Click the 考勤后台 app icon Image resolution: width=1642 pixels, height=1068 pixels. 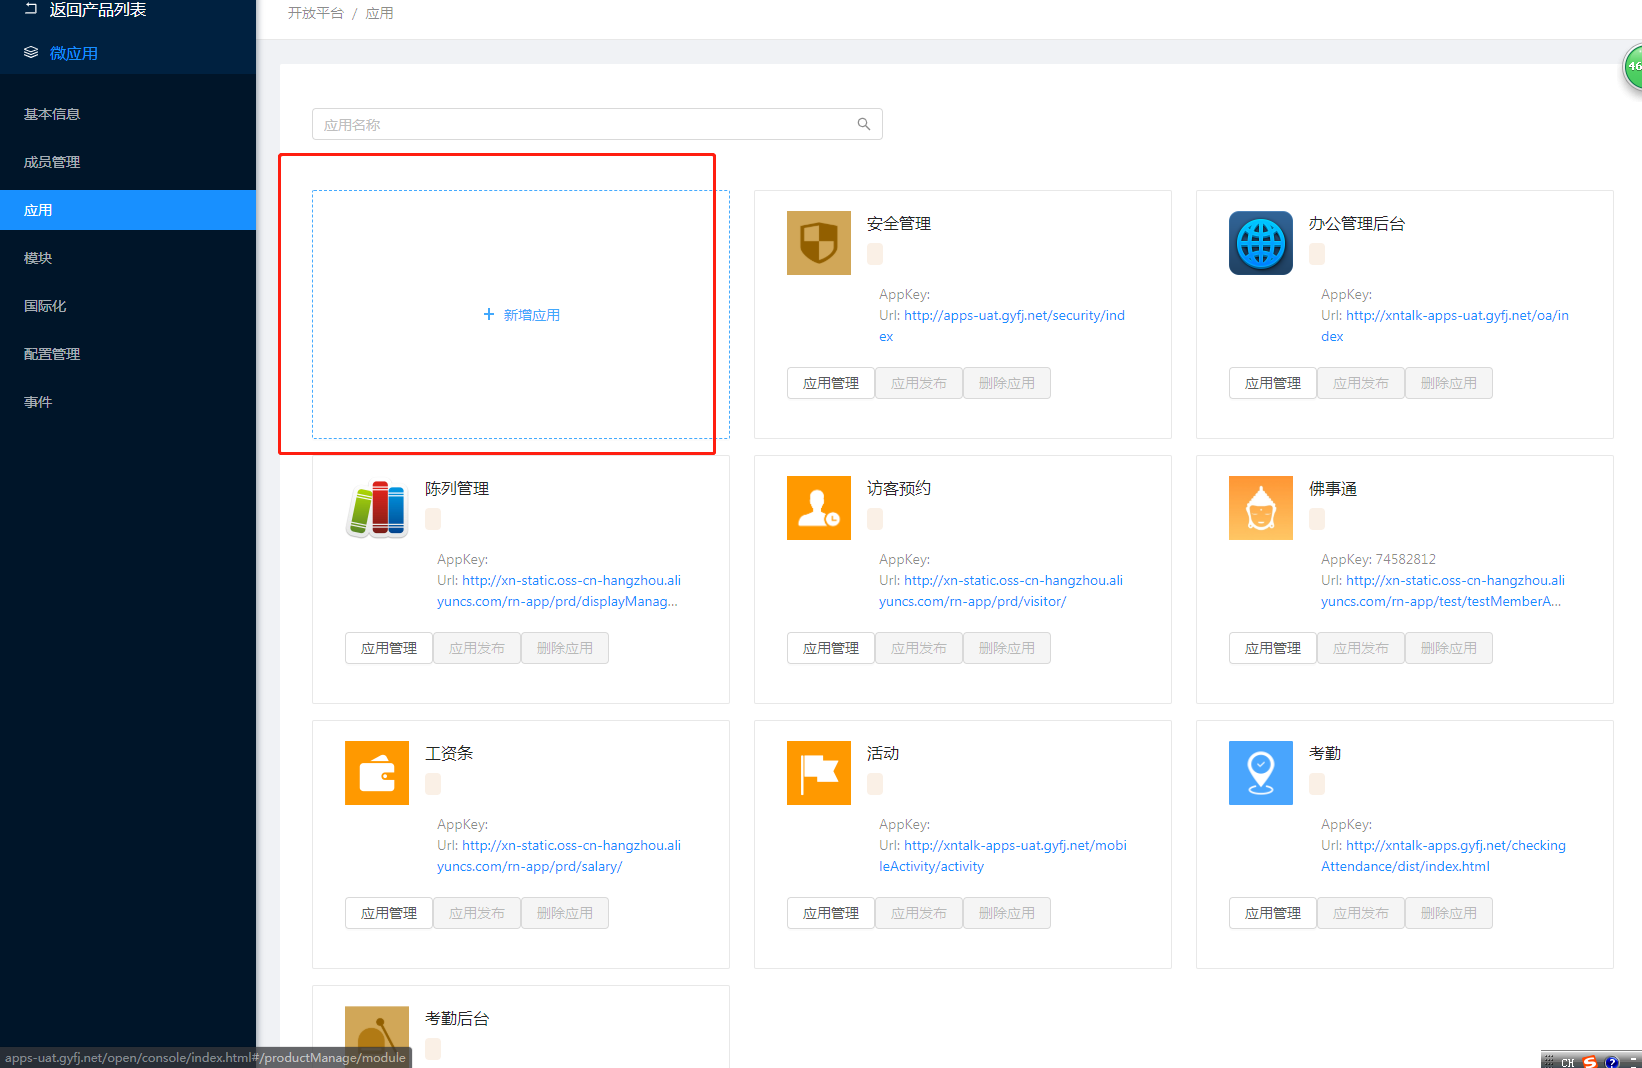[377, 1036]
